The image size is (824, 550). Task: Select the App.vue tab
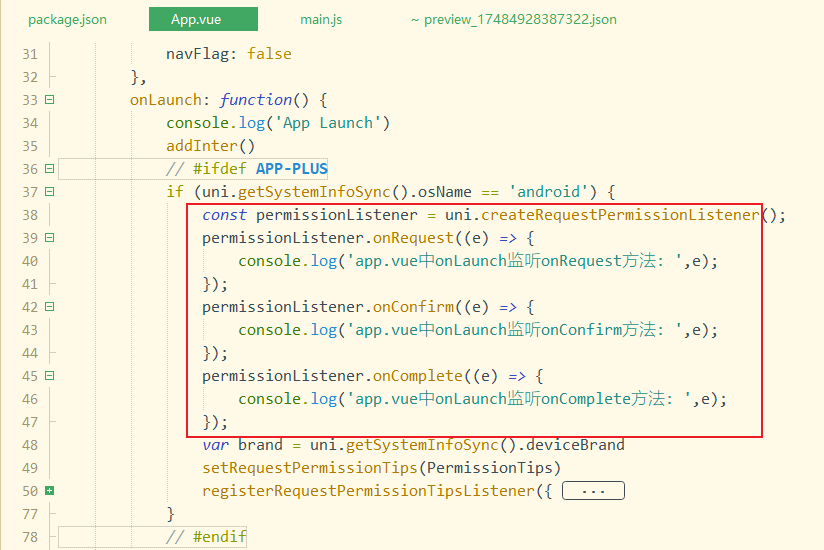(x=203, y=19)
